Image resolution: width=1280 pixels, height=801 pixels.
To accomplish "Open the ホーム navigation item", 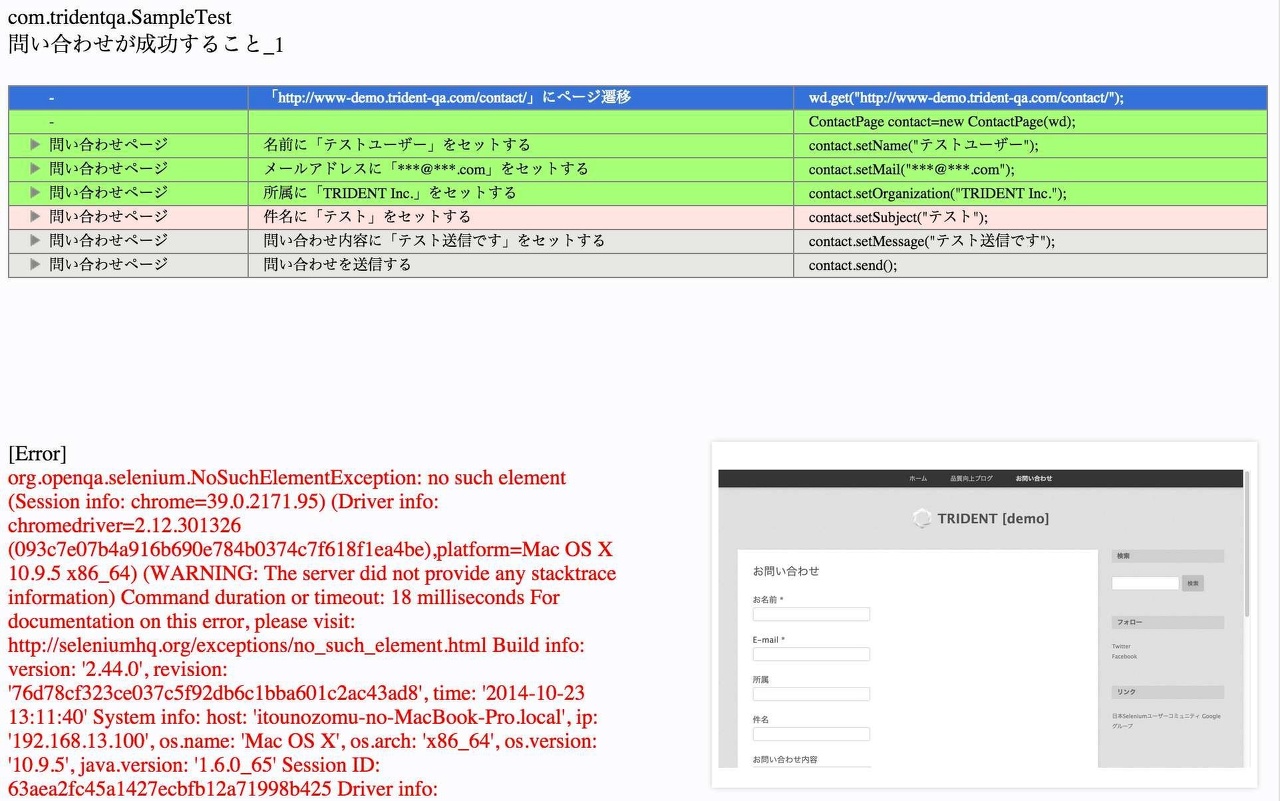I will (x=918, y=478).
